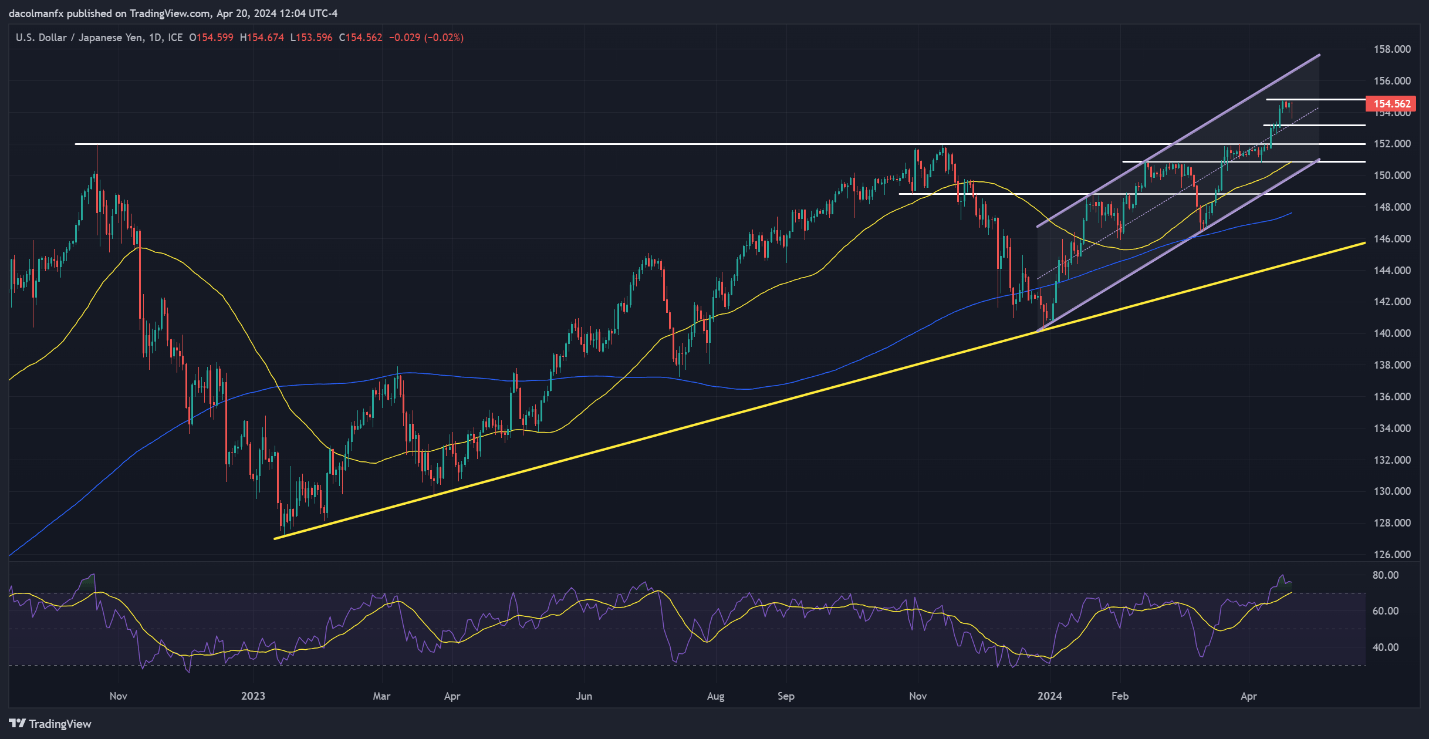Click the Aug label on the time axis
Screen dimensions: 1429x739
[x=715, y=693]
